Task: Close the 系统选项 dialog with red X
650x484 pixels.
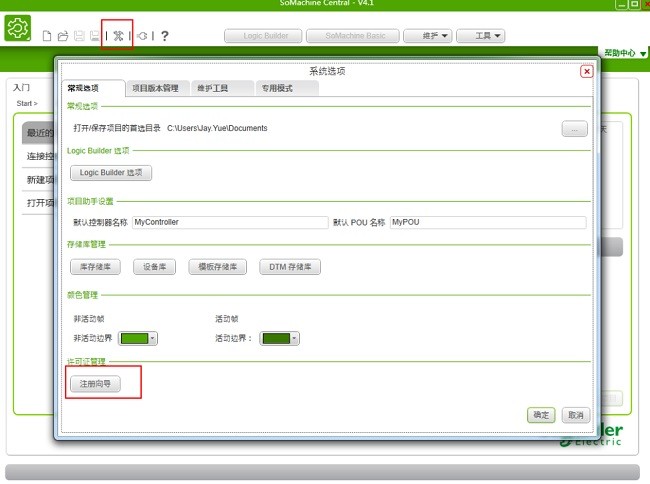Action: (587, 71)
